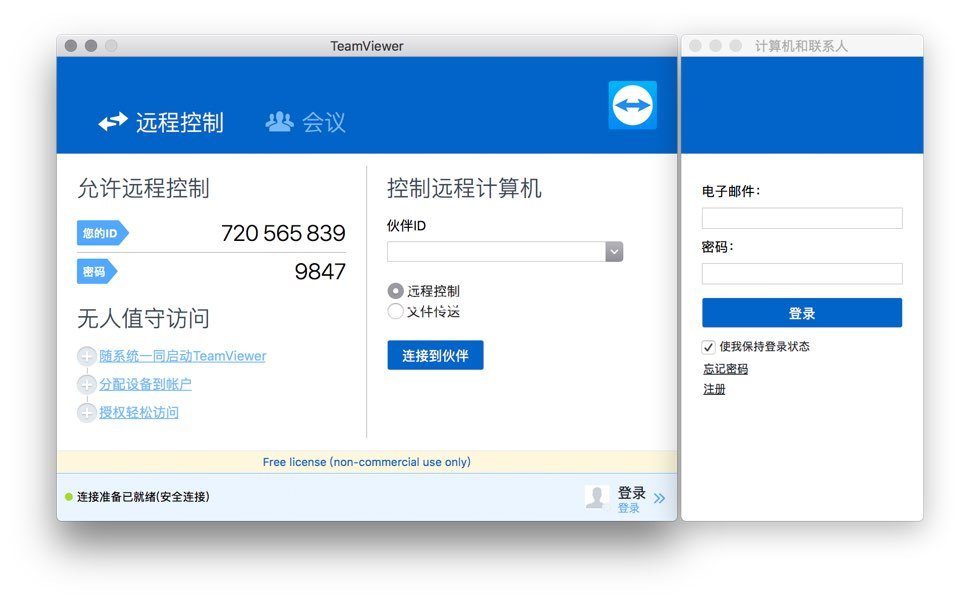Click the 忘记密码 link
Viewport: 966px width, 602px height.
pyautogui.click(x=726, y=369)
